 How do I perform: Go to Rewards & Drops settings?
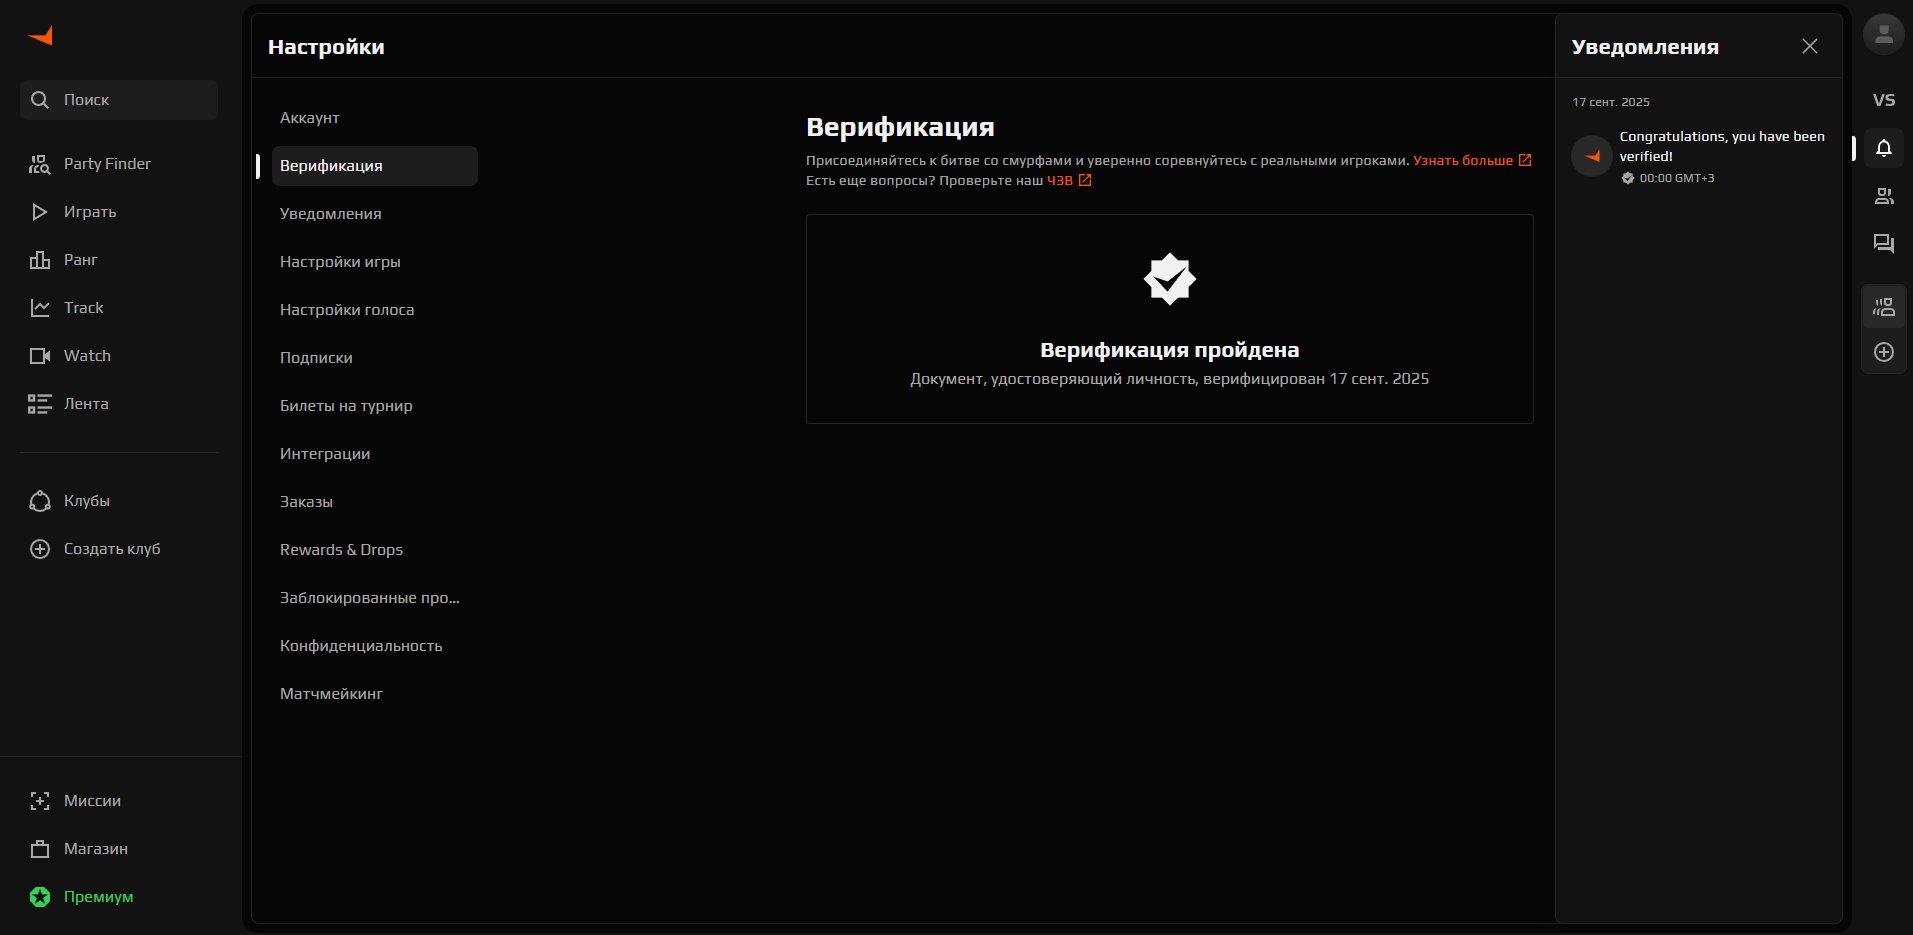coord(341,550)
